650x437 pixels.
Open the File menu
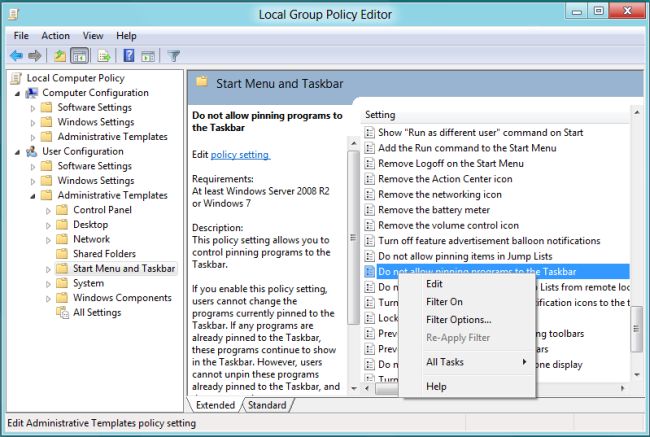[21, 36]
